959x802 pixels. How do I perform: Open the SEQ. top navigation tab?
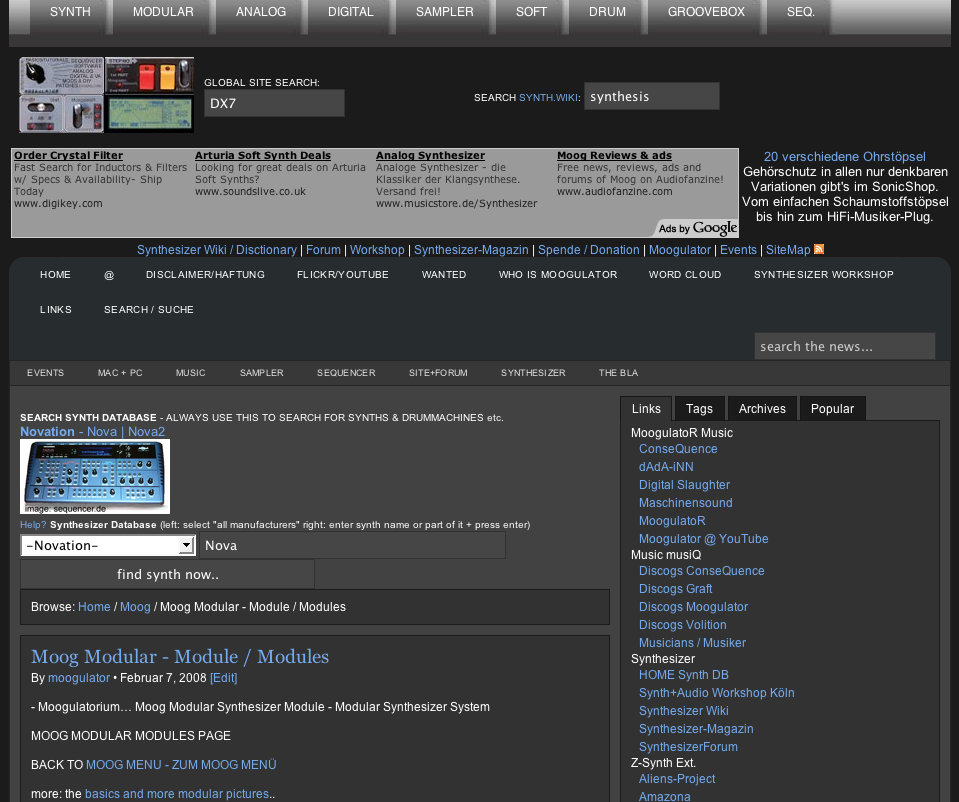801,12
